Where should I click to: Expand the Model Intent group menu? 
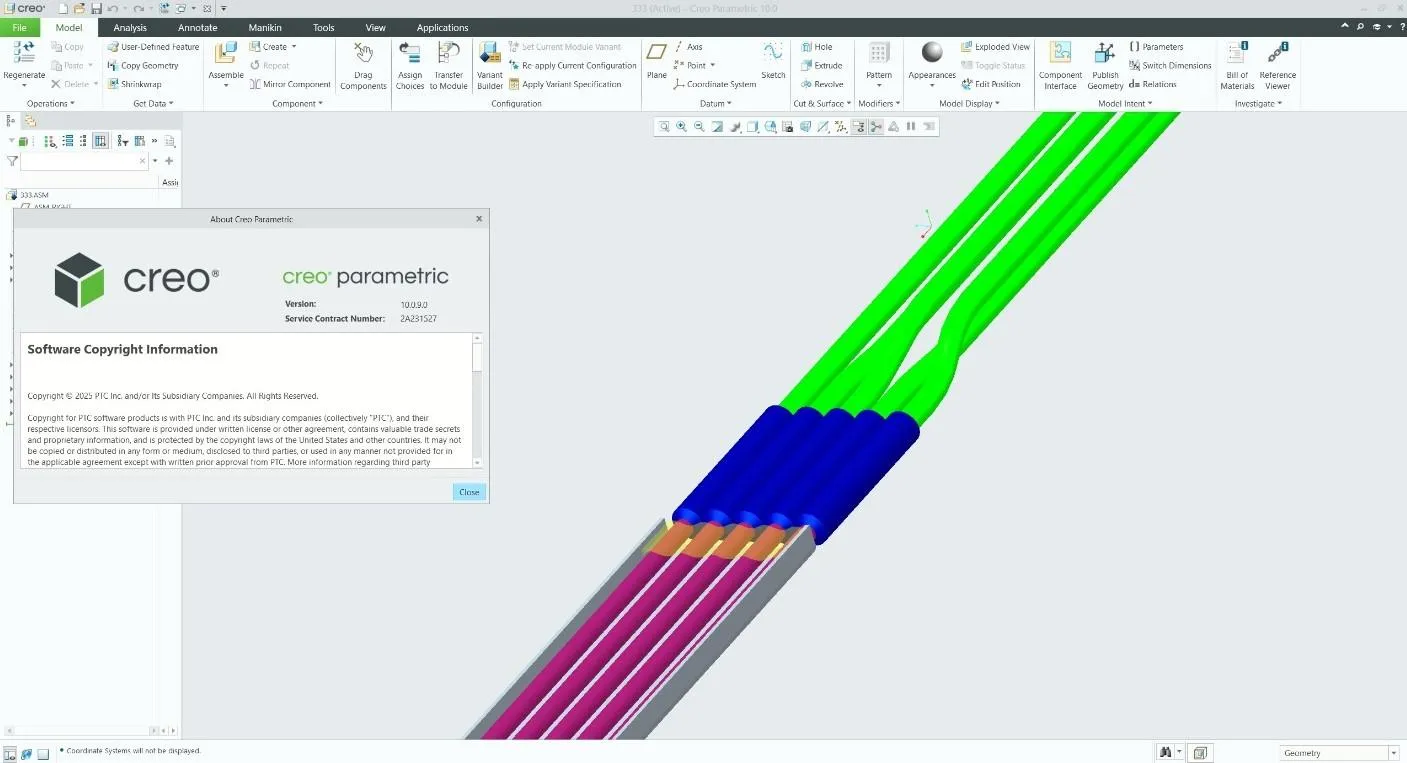point(1125,104)
